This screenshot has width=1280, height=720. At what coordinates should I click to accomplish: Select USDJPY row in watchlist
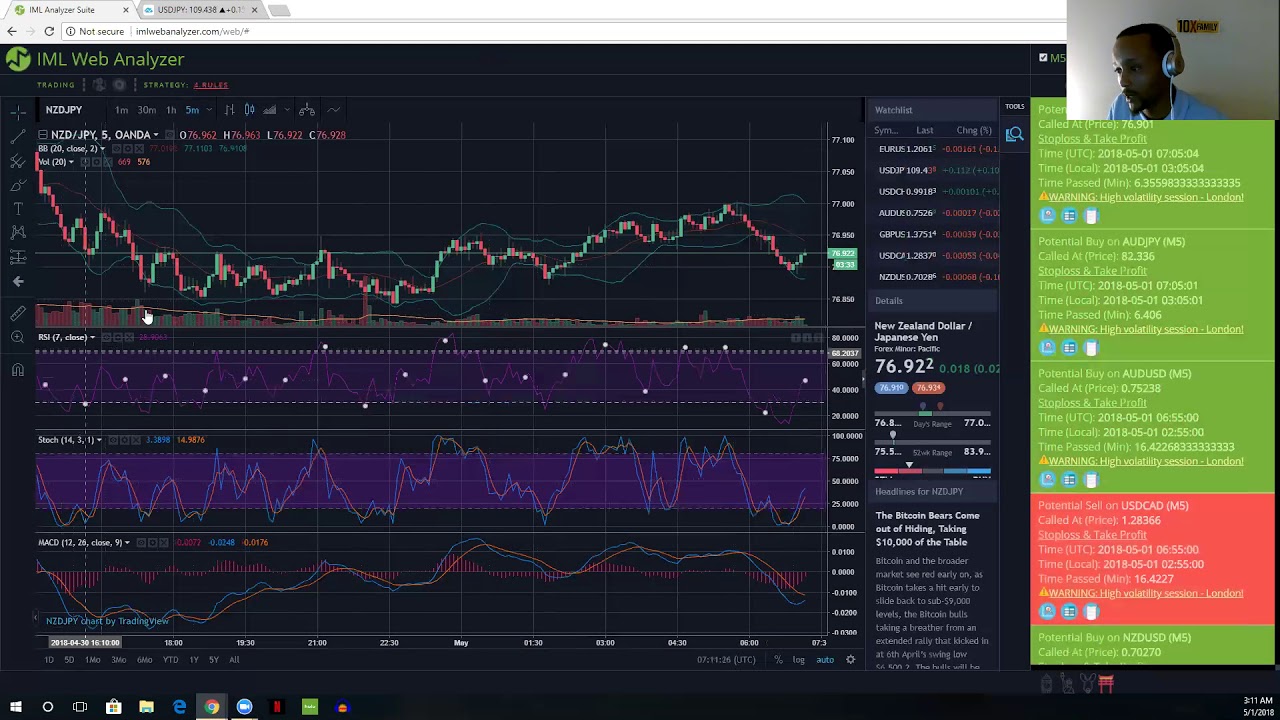click(x=936, y=170)
